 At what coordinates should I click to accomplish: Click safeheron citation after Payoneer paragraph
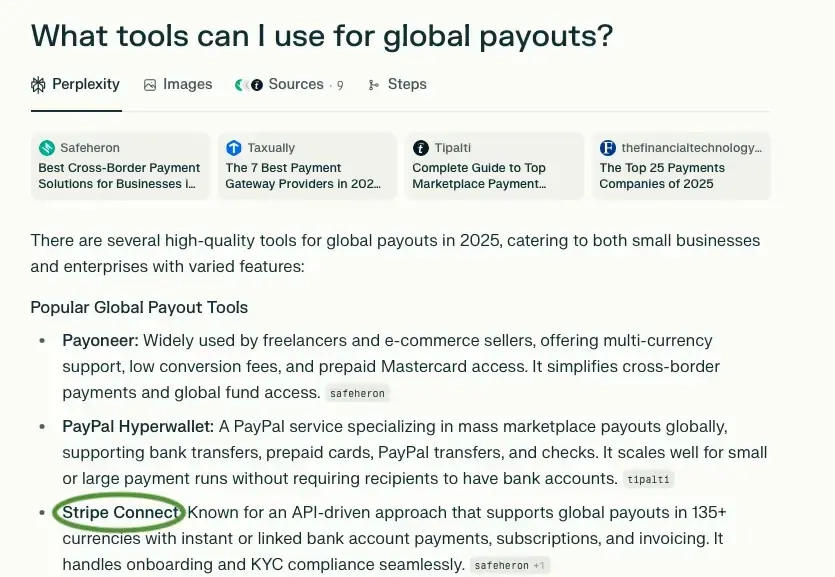(x=357, y=393)
